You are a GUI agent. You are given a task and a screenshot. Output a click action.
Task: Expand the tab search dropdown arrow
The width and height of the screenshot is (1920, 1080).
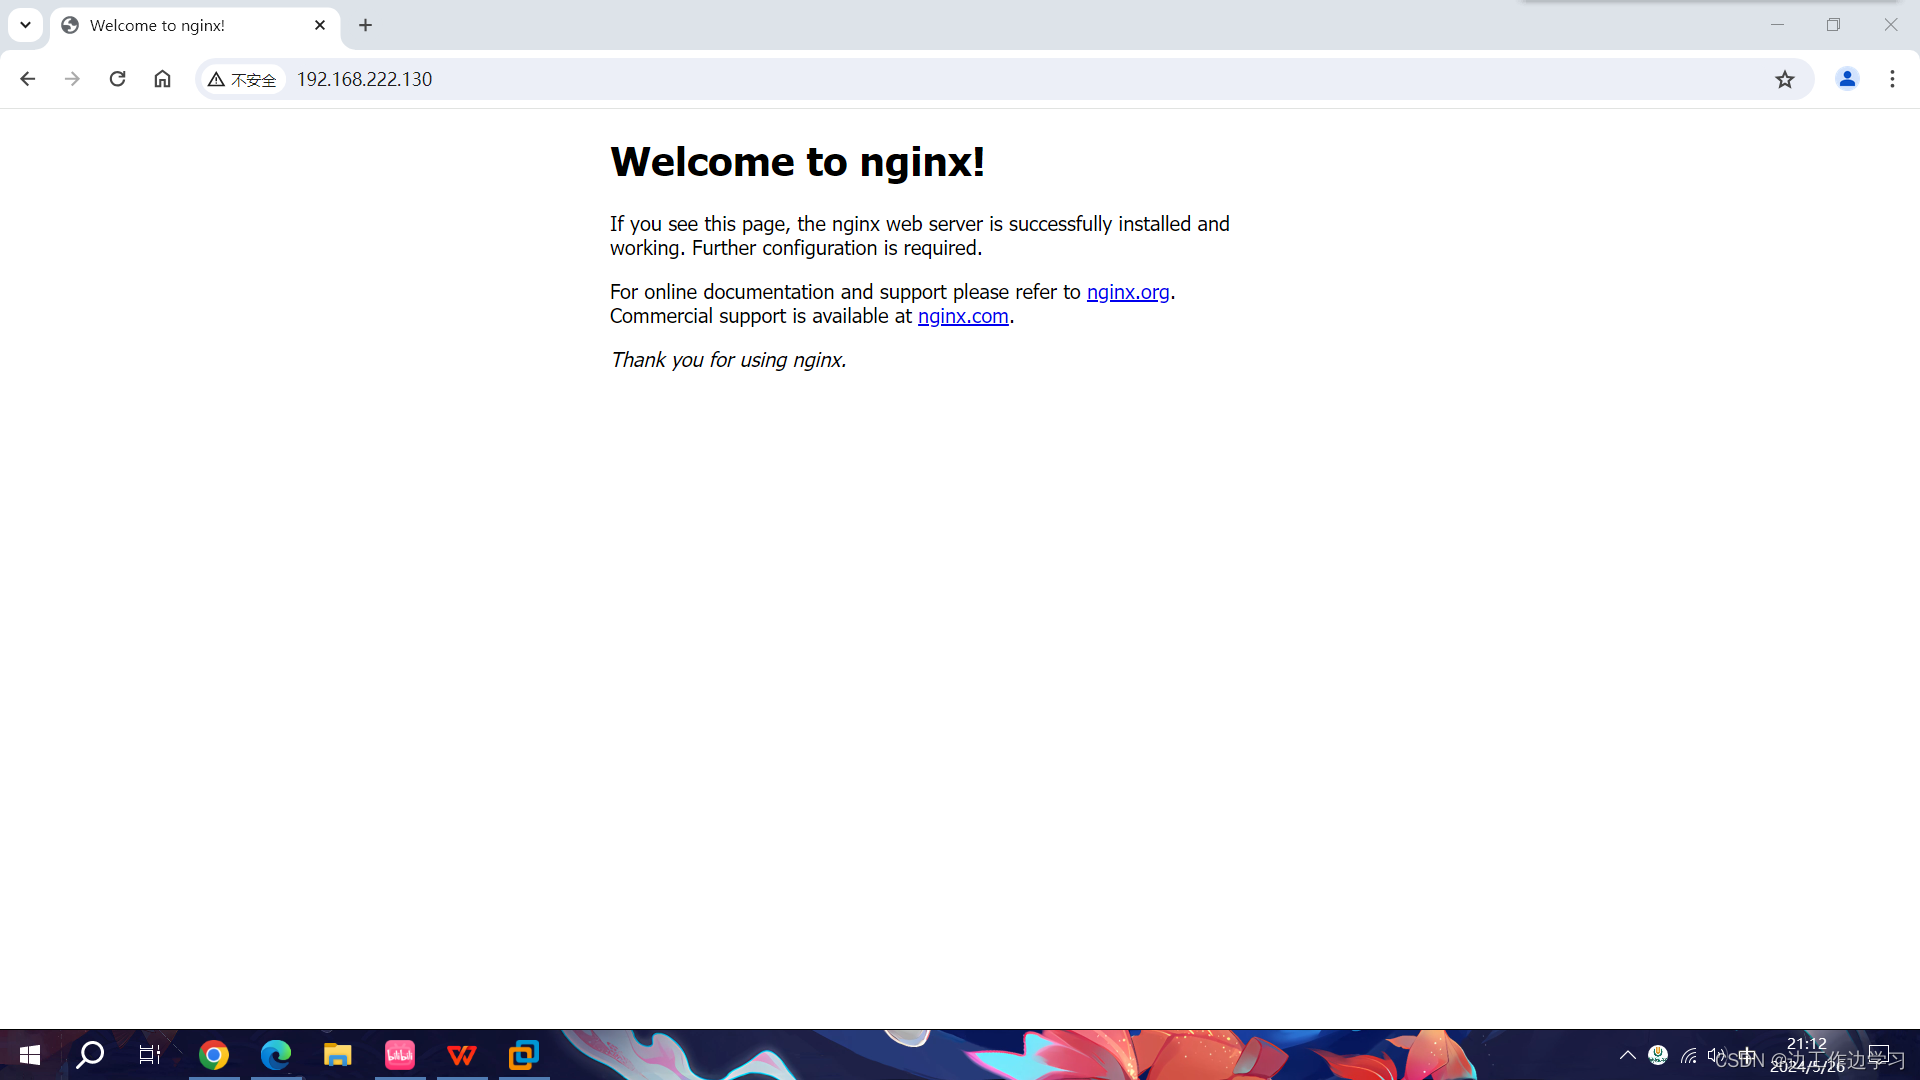(25, 25)
